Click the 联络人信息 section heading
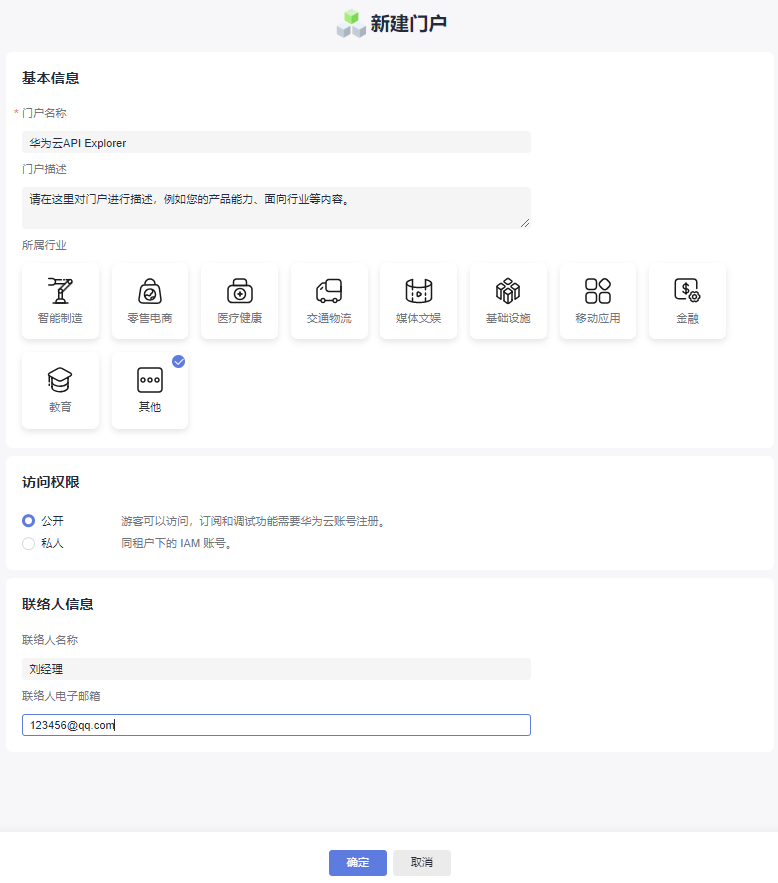Viewport: 778px width, 883px height. [57, 604]
